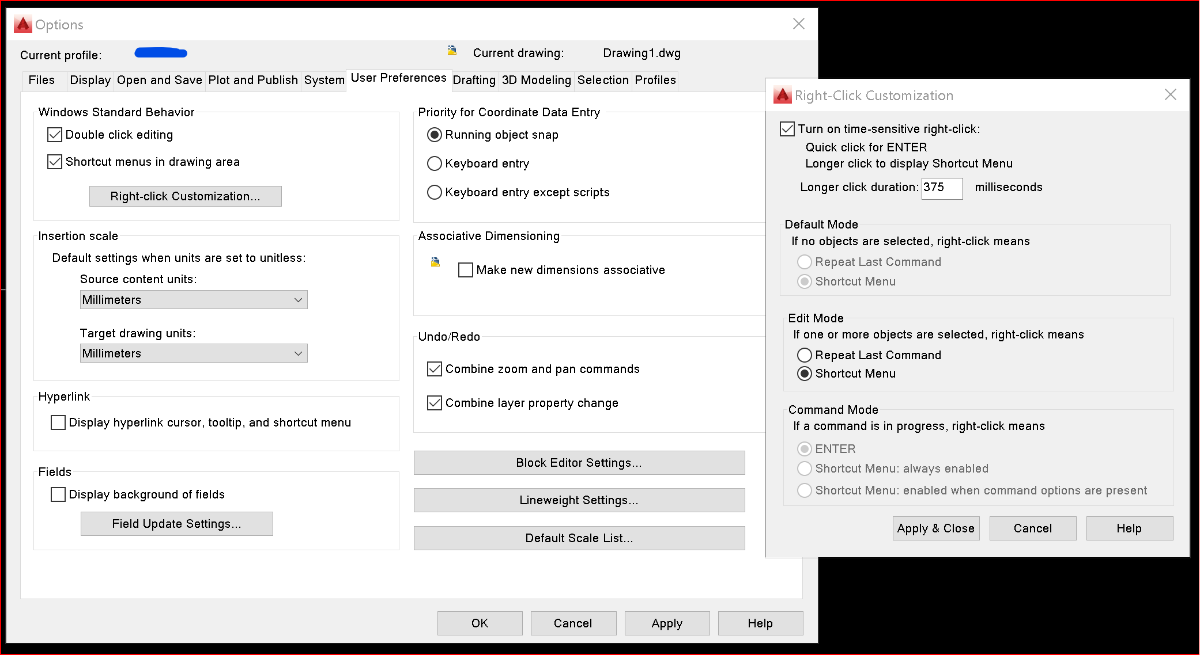Toggle Shortcut menus in drawing area
Image resolution: width=1200 pixels, height=655 pixels.
(x=55, y=162)
